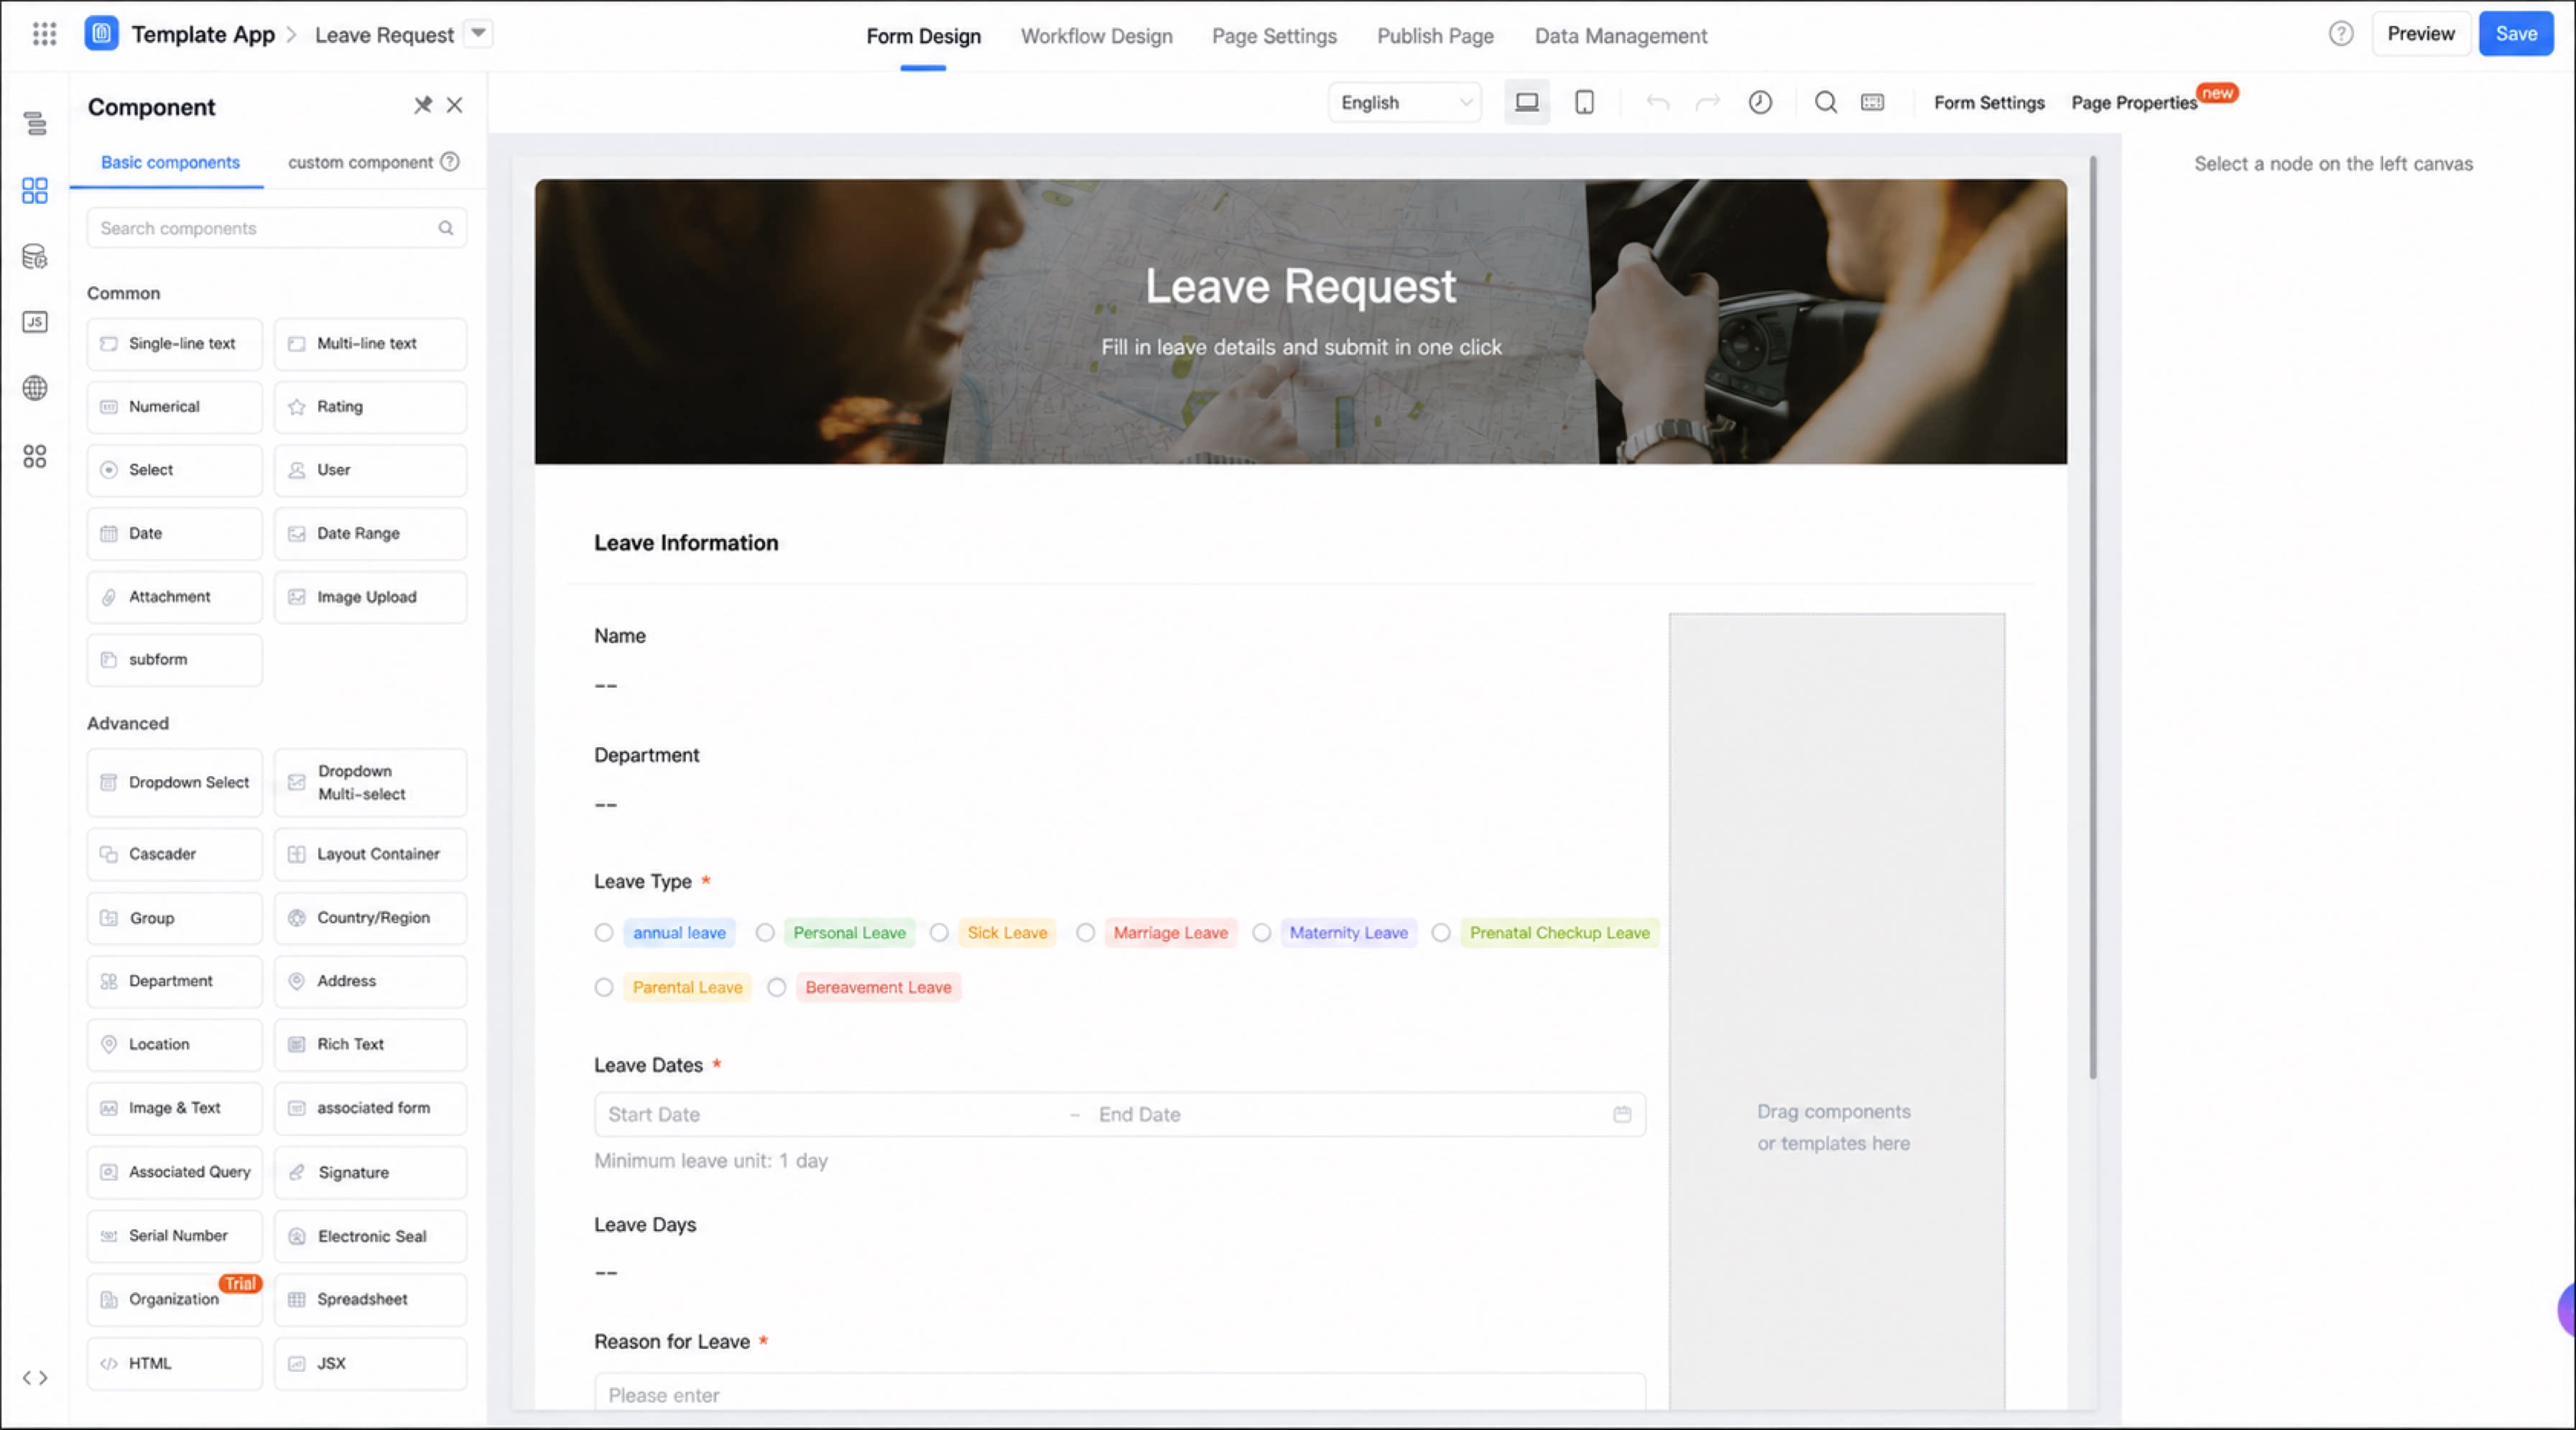
Task: Open the data source sidebar icon
Action: (x=35, y=257)
